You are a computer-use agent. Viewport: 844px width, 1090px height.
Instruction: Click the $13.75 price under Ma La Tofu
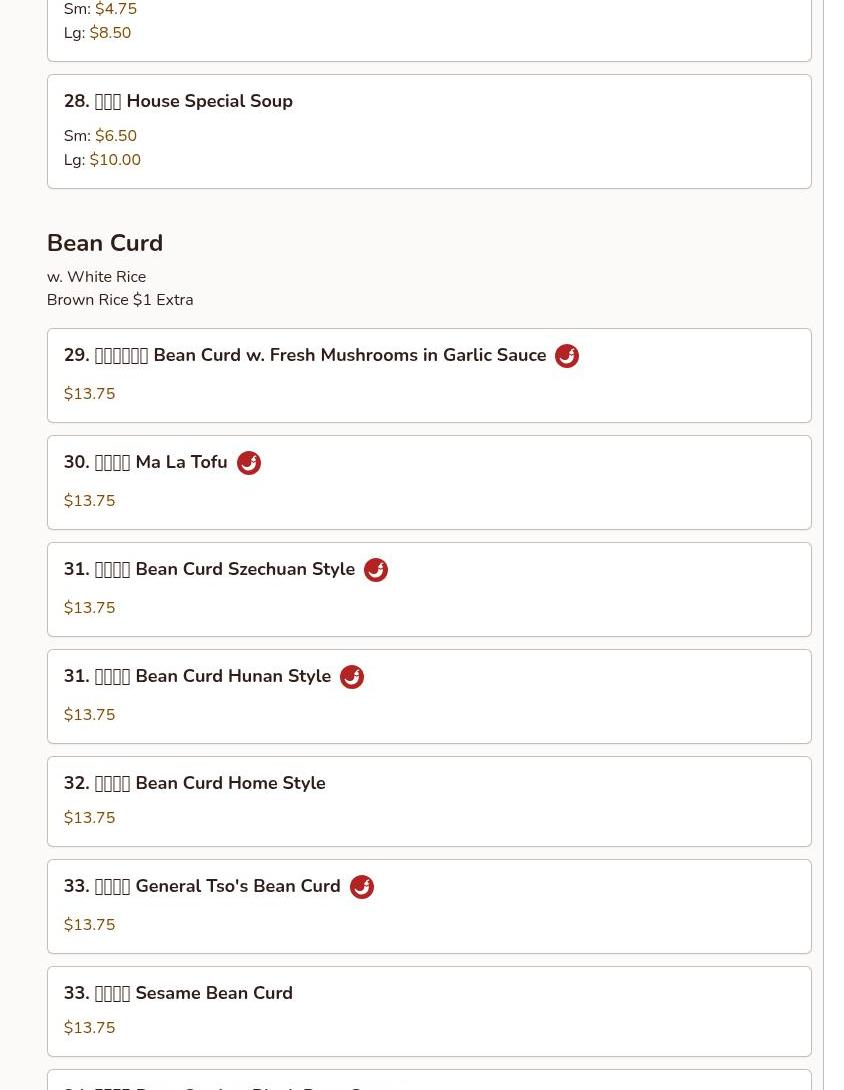[x=89, y=501]
